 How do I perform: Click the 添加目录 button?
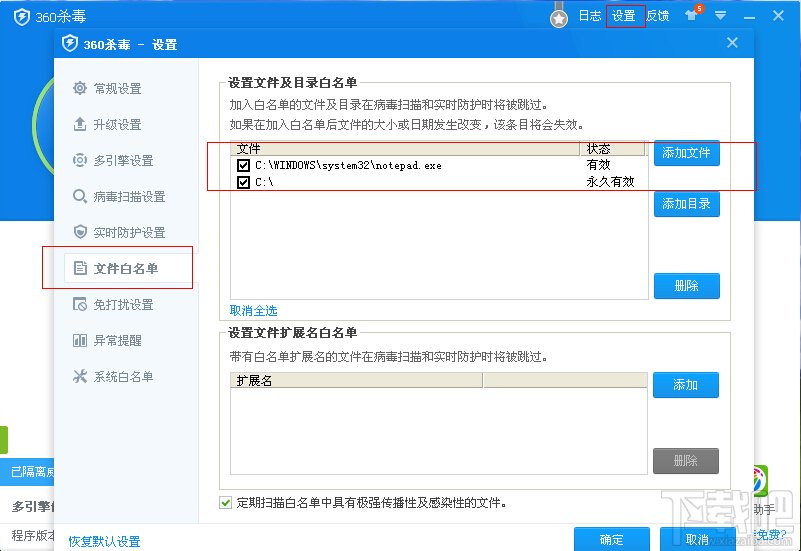[x=687, y=204]
